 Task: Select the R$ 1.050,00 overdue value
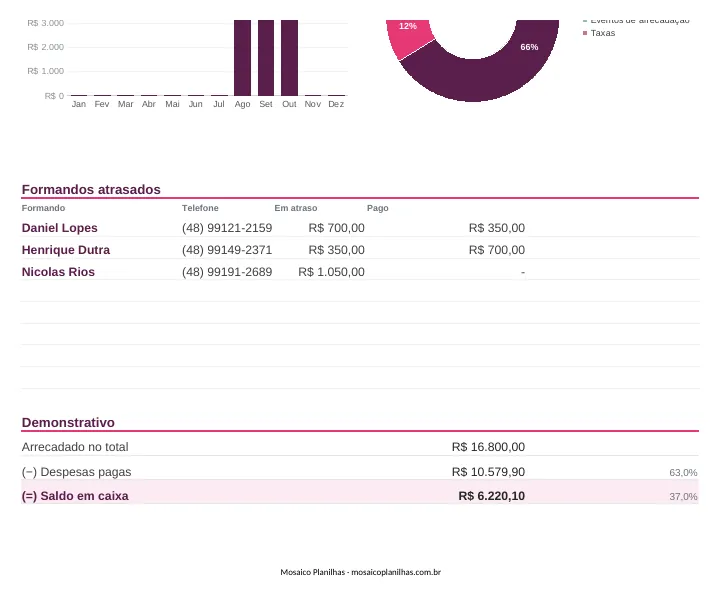point(332,272)
